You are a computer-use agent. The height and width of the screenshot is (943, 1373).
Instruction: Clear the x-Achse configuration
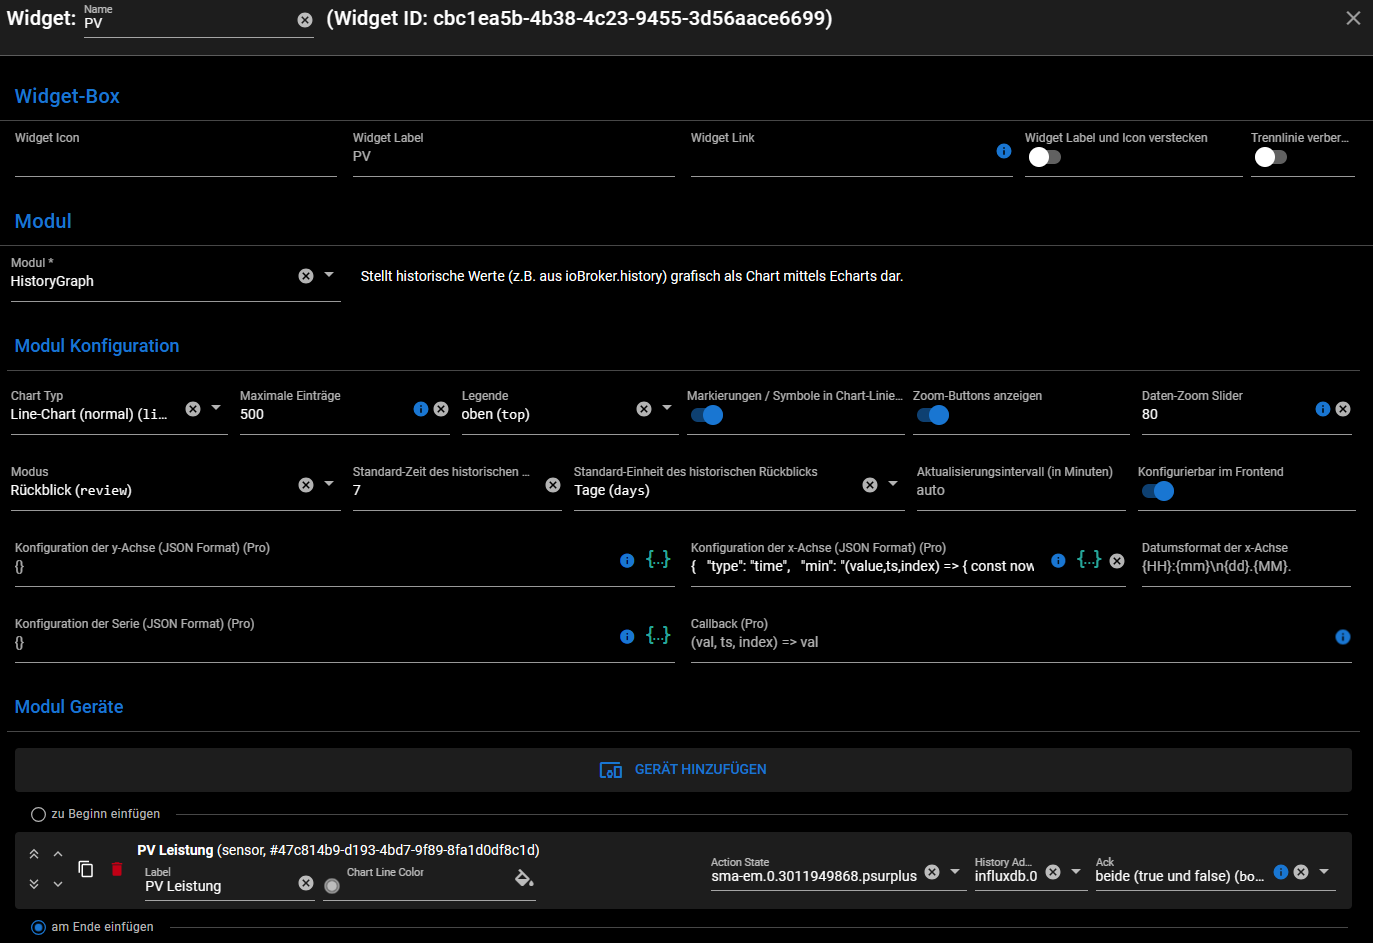pos(1117,561)
